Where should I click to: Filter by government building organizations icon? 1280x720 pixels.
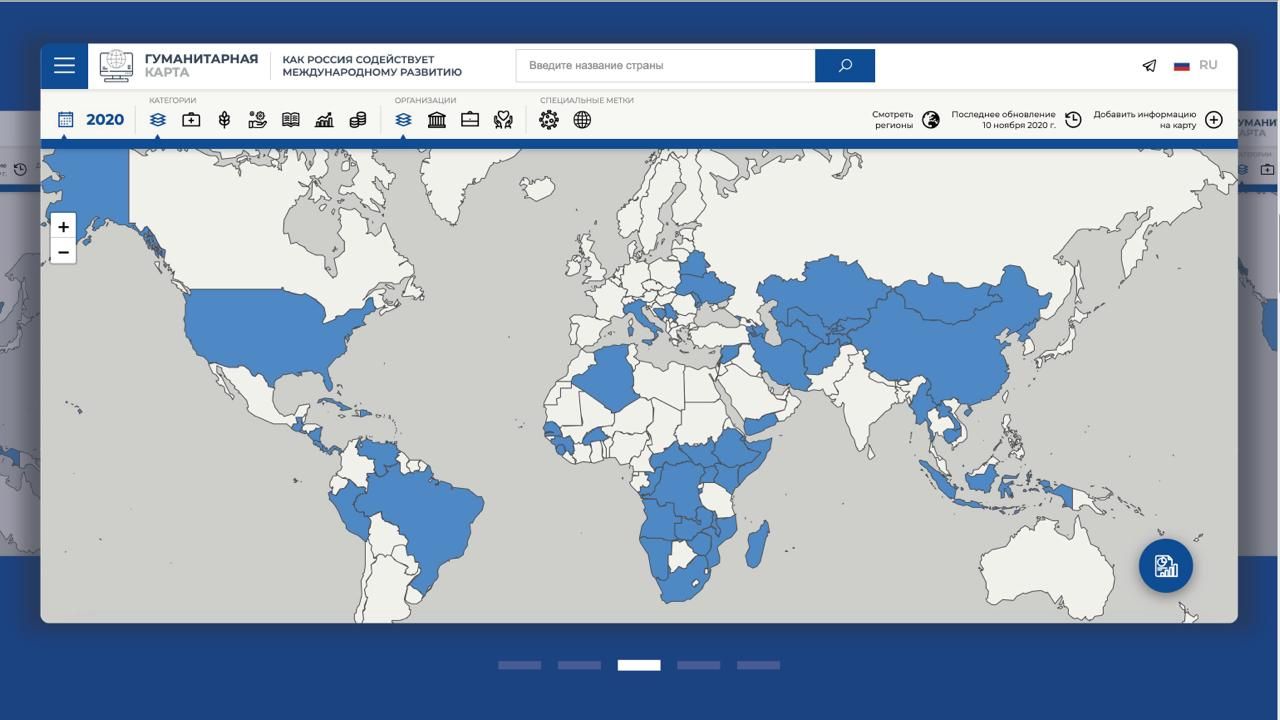click(x=437, y=120)
